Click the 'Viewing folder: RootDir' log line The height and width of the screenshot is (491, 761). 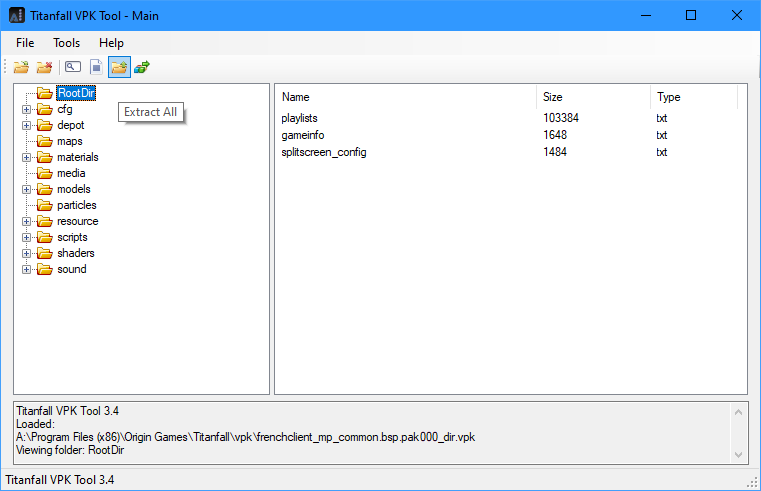(x=70, y=450)
